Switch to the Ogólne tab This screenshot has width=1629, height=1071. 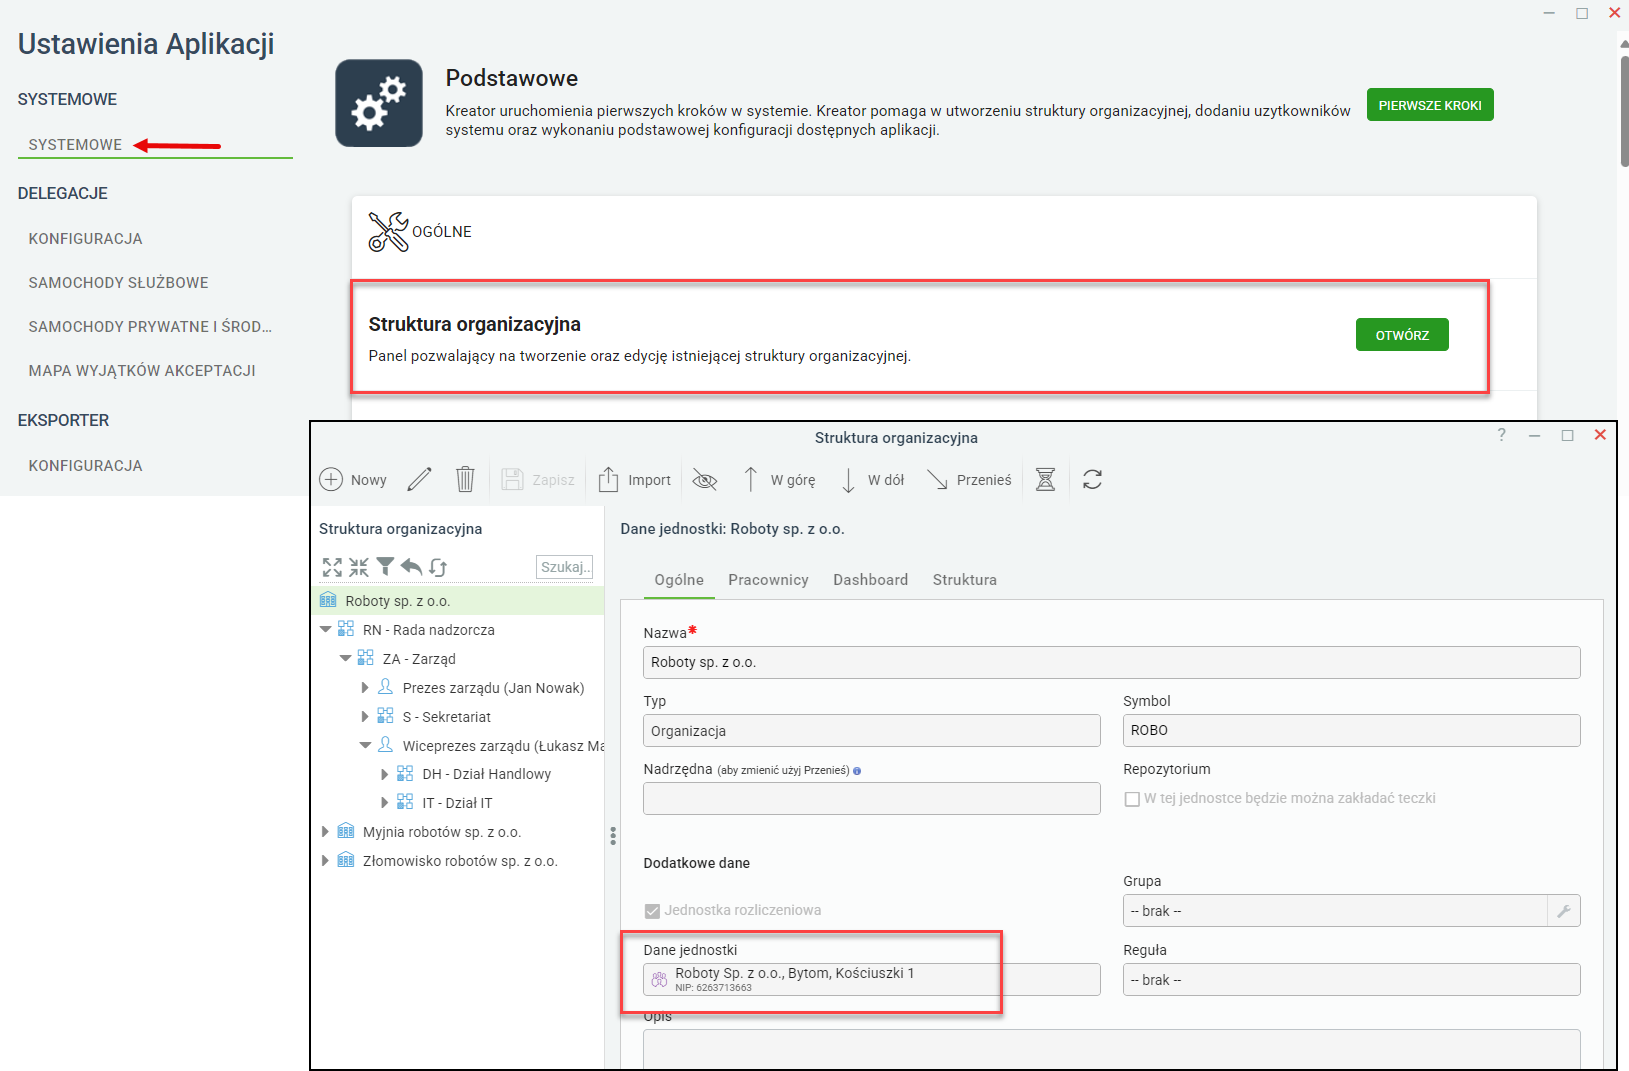(679, 580)
